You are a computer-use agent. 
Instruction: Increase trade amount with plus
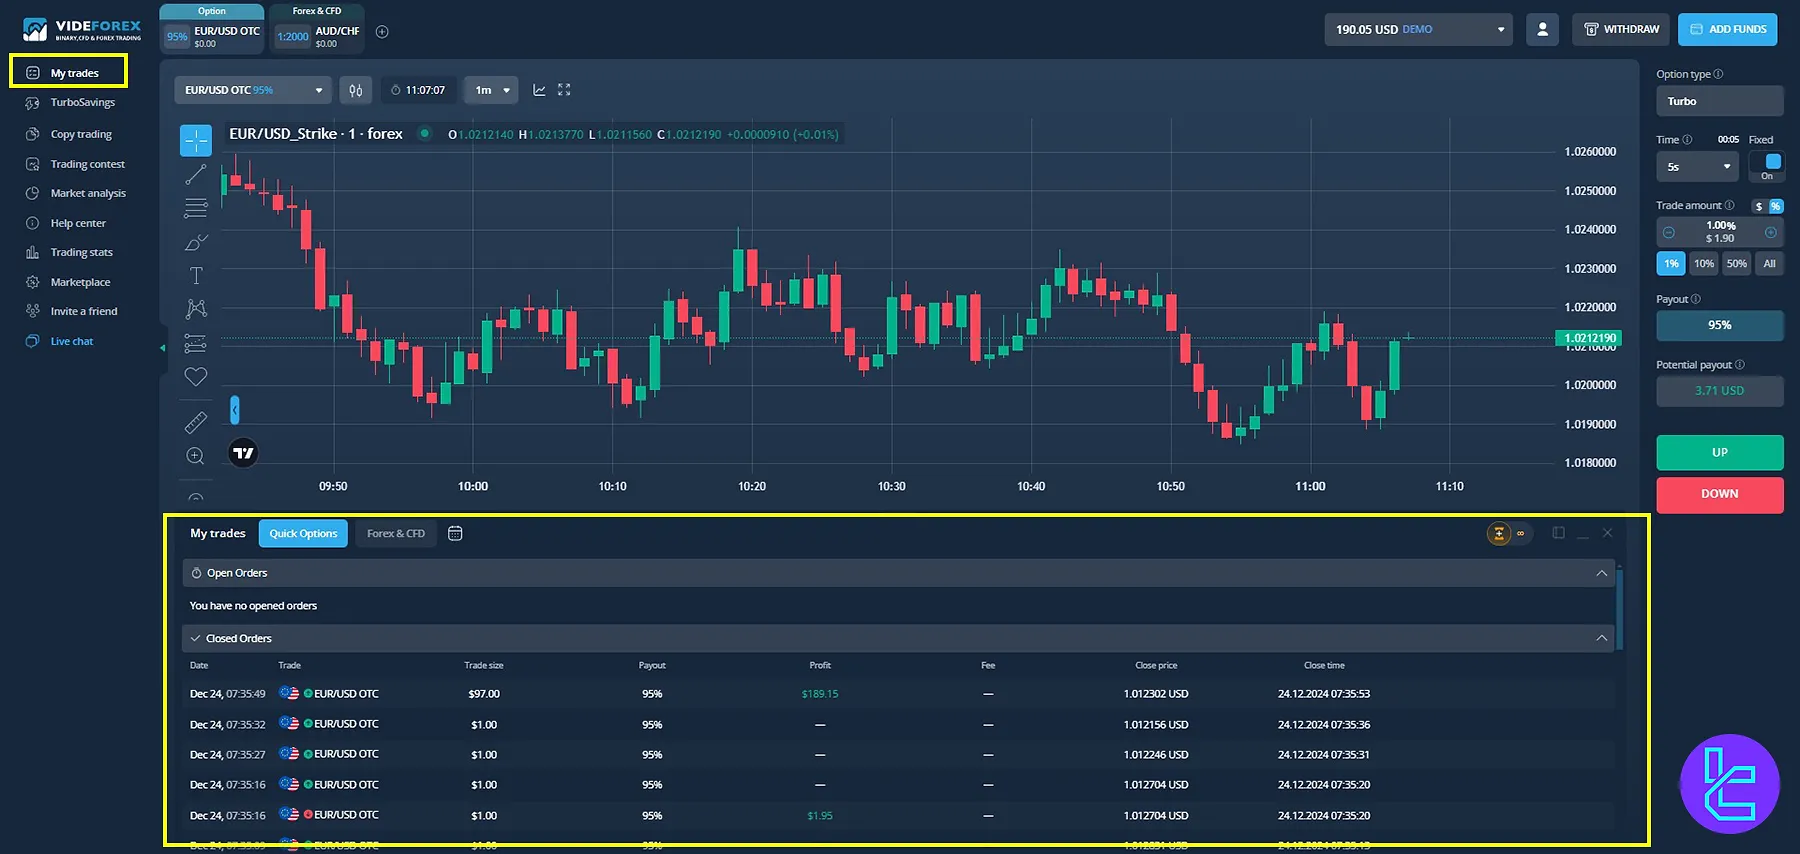click(x=1770, y=232)
